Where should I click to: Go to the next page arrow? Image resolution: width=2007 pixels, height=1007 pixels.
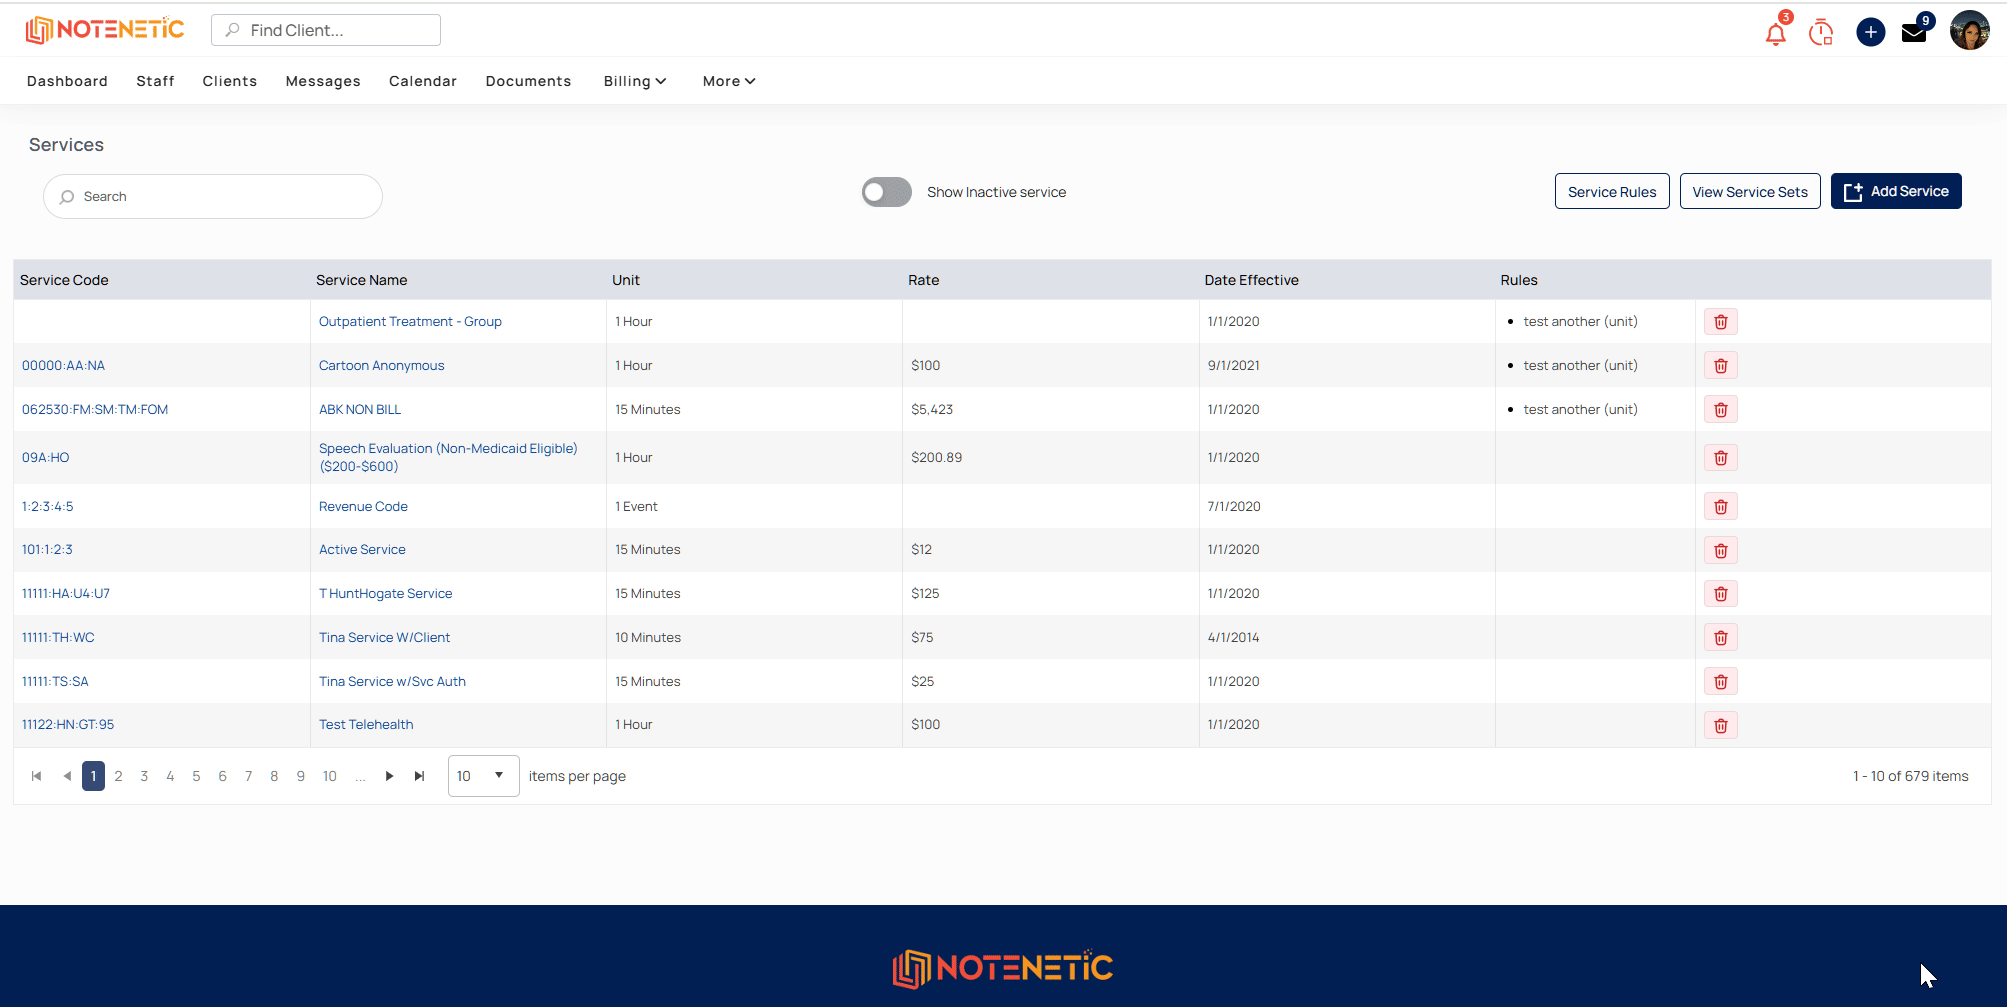(389, 776)
